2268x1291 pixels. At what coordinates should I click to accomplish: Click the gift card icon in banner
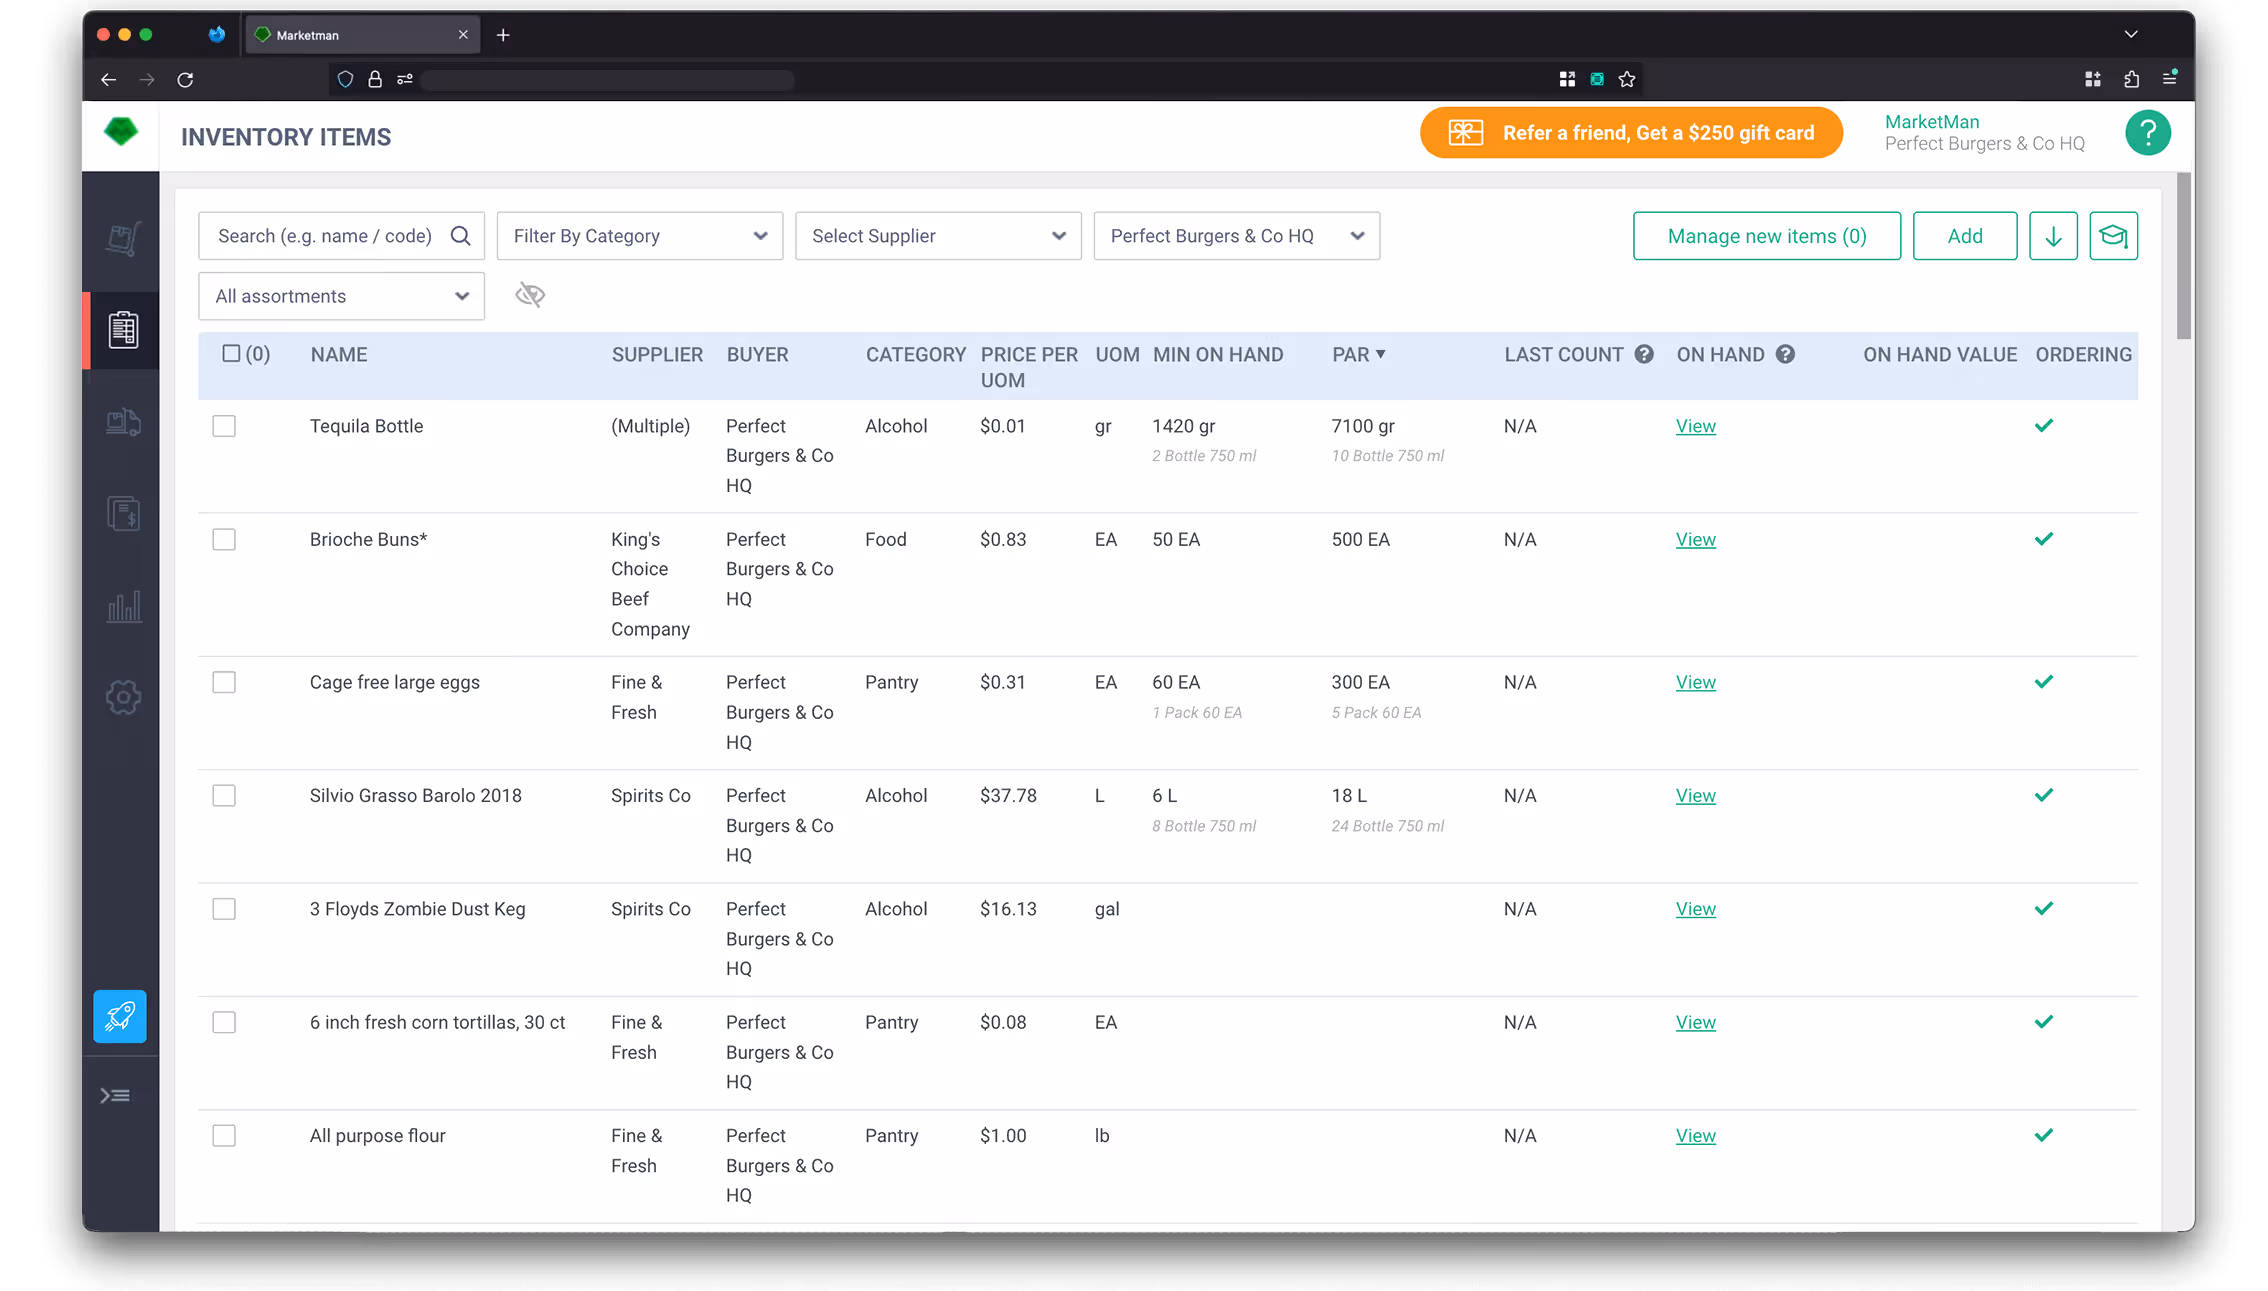click(1465, 133)
